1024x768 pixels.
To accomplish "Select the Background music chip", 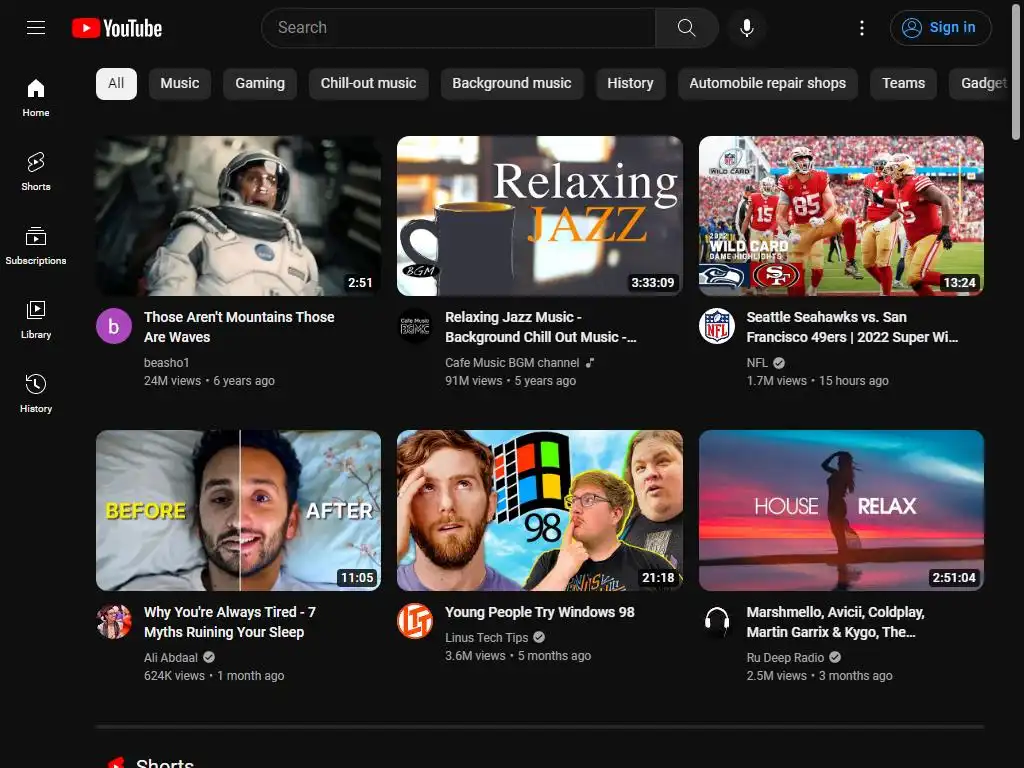I will 511,84.
